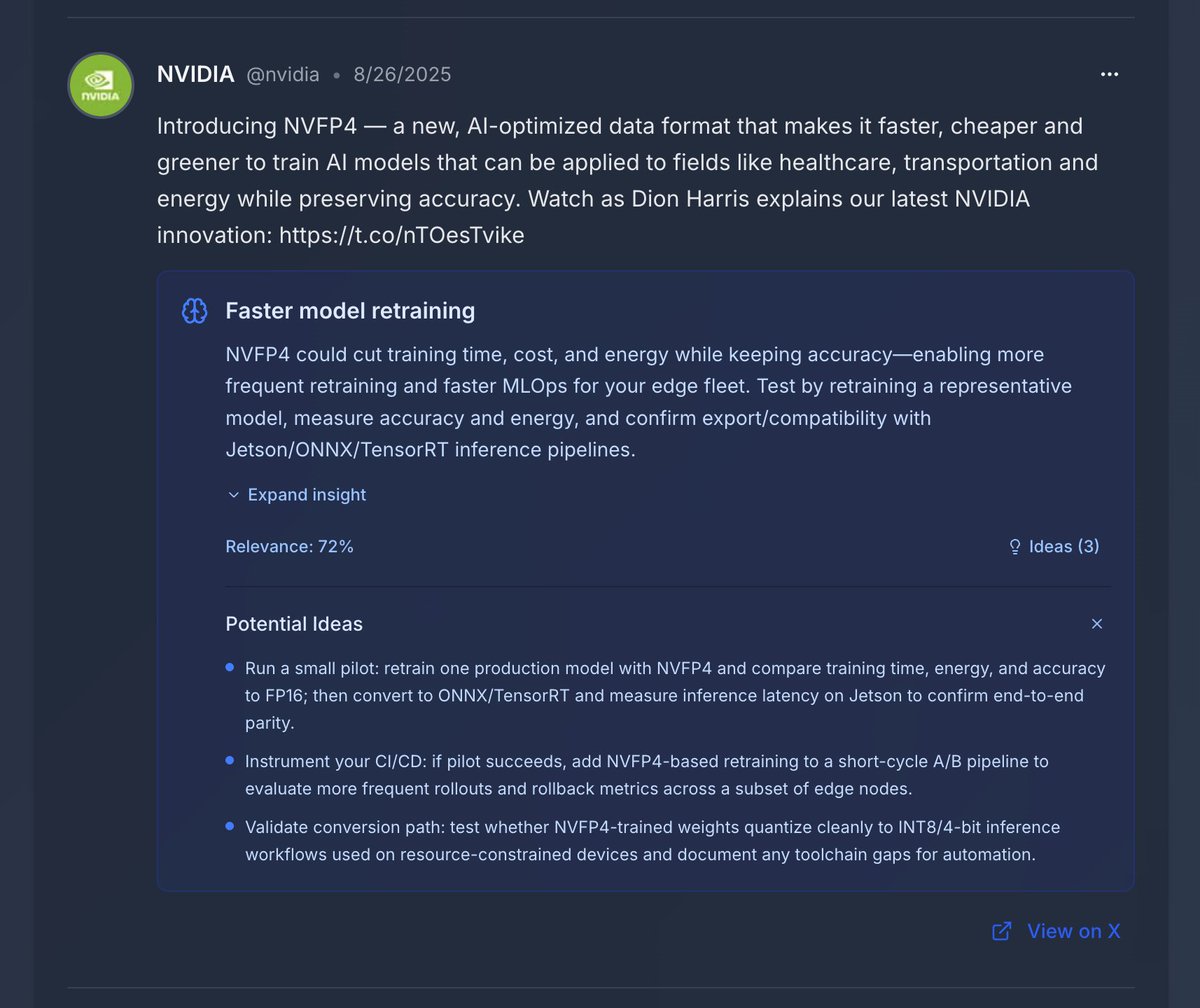The height and width of the screenshot is (1008, 1200).
Task: Expand insight via chevron arrow
Action: (234, 495)
